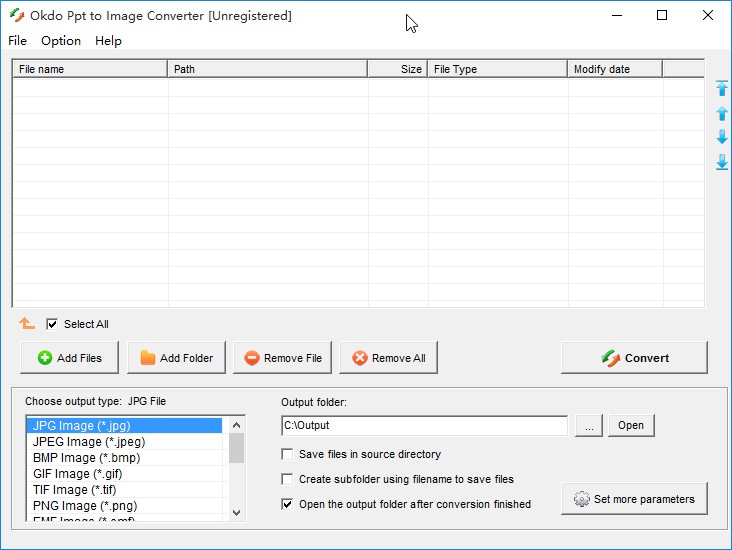Move selected file to bottom arrow
This screenshot has width=732, height=550.
pos(722,162)
